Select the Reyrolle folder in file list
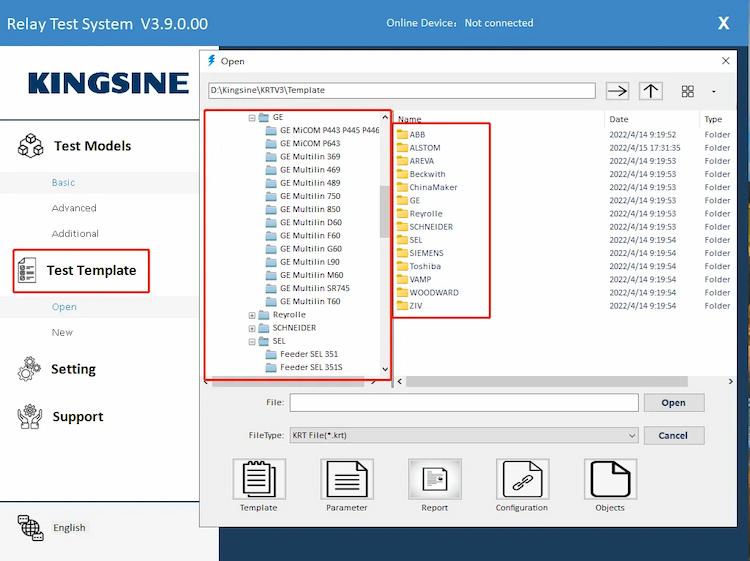The width and height of the screenshot is (750, 561). [x=420, y=213]
